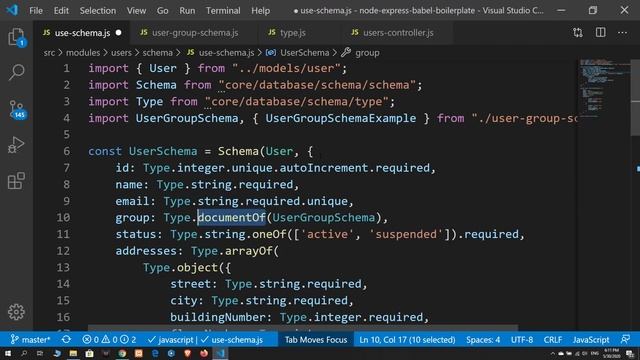Open the Explorer view in activity bar
The image size is (640, 360).
(x=16, y=37)
